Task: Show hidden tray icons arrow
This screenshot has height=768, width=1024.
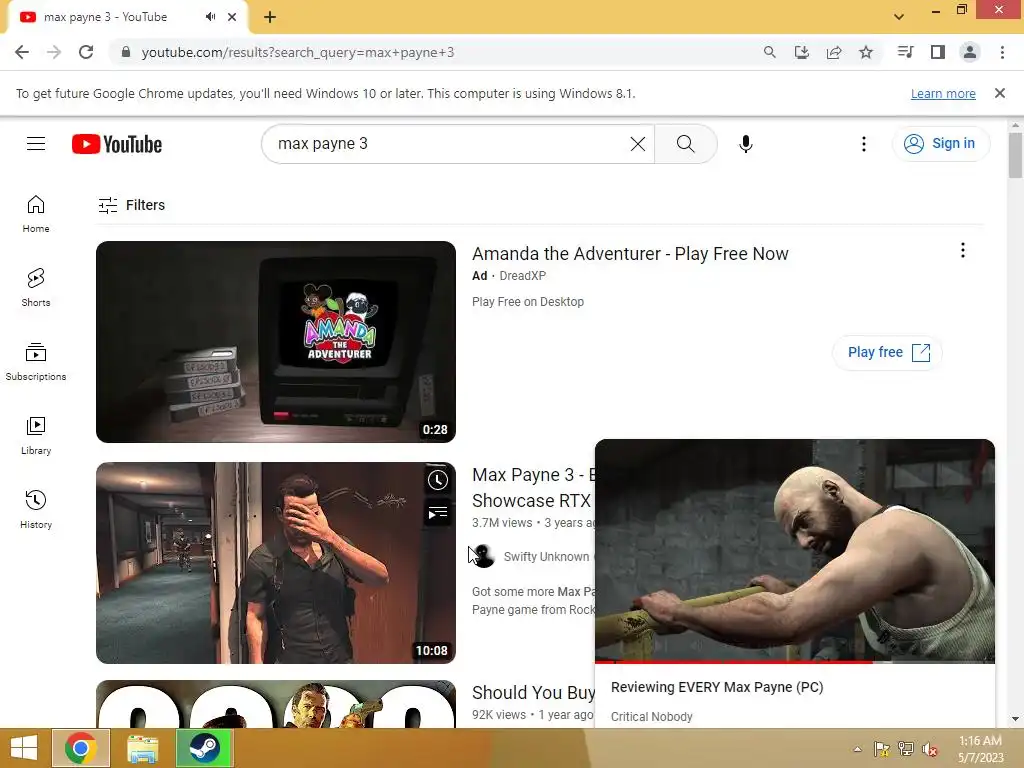Action: 857,749
